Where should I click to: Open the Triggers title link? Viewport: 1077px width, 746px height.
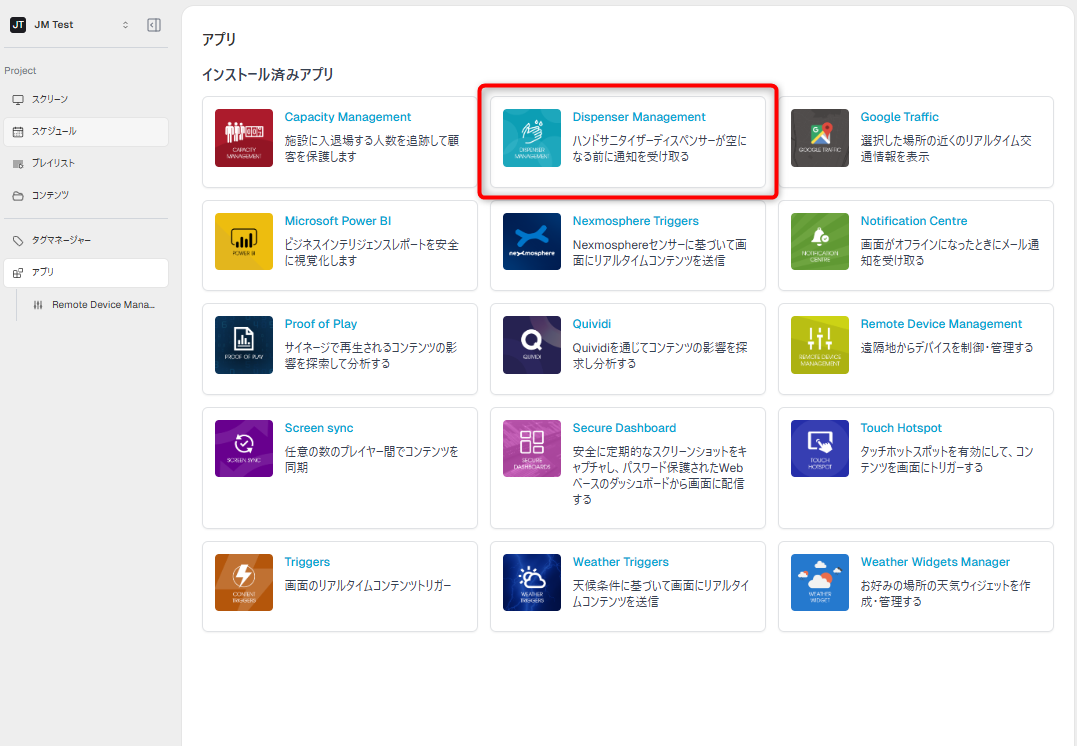pyautogui.click(x=307, y=561)
